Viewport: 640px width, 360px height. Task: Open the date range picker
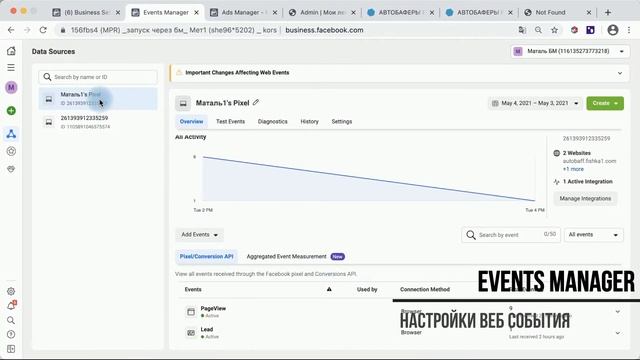[x=536, y=103]
